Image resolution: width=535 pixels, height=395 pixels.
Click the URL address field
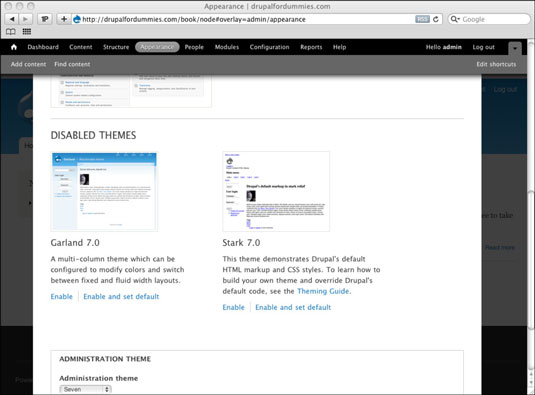(247, 19)
